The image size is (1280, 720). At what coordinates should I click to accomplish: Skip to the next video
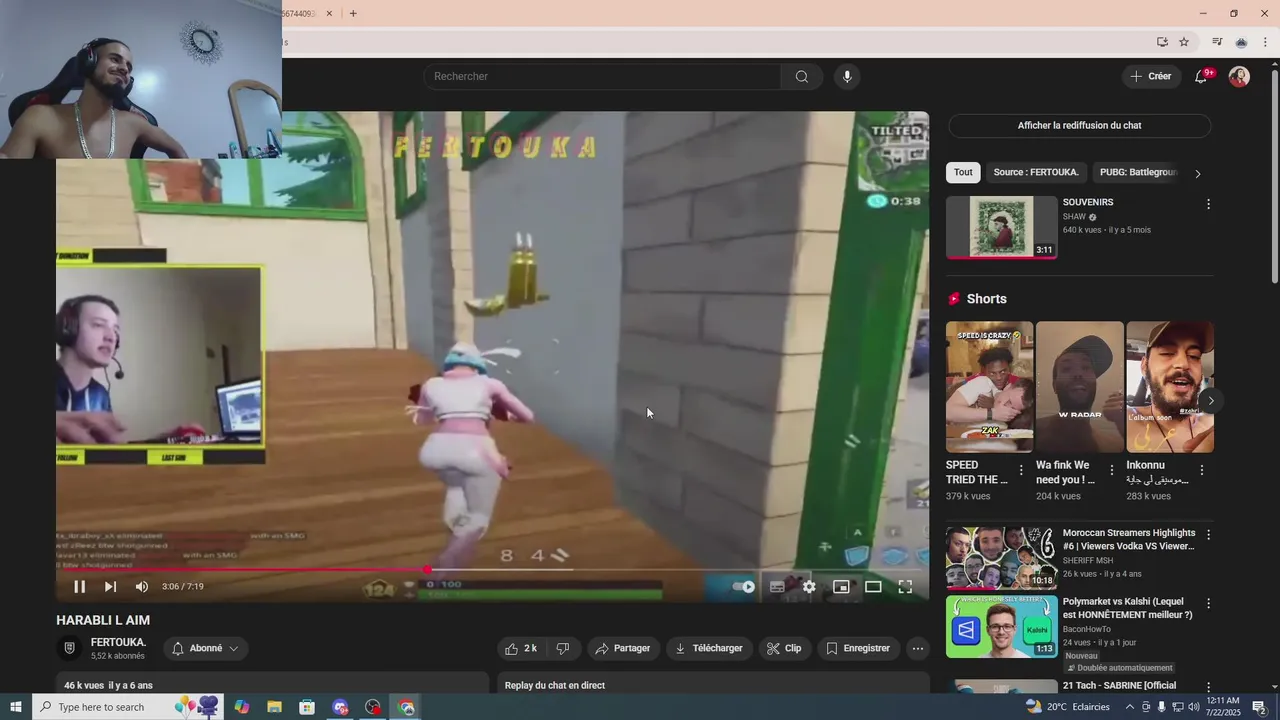pyautogui.click(x=110, y=587)
